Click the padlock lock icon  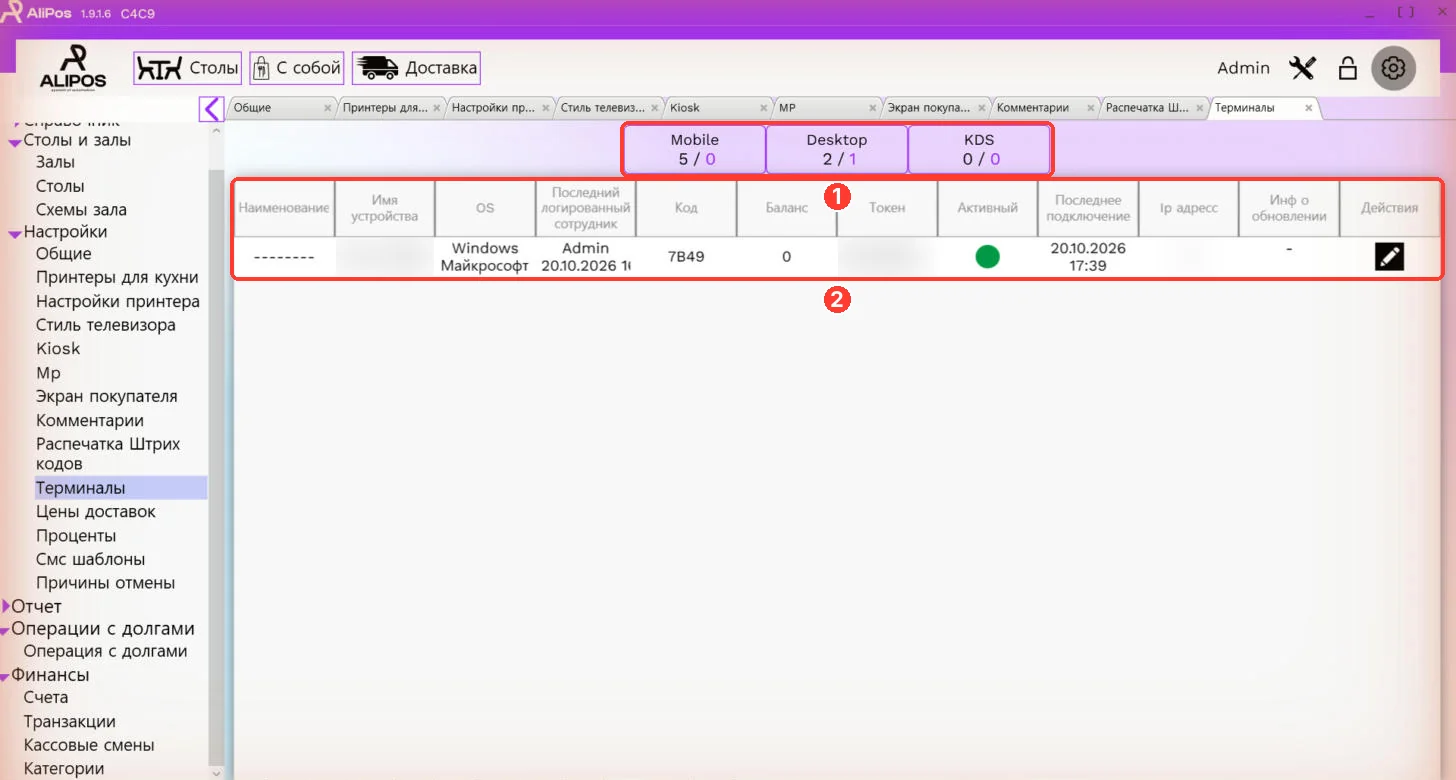1348,68
